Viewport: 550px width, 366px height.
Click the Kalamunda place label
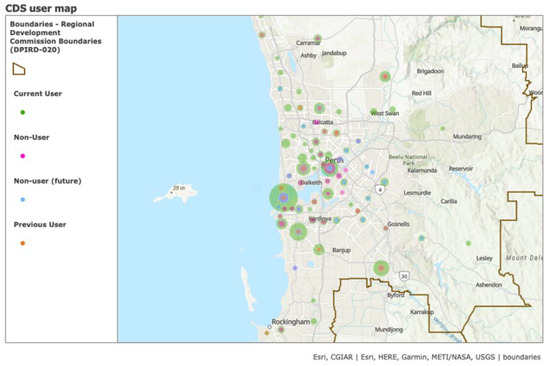422,170
